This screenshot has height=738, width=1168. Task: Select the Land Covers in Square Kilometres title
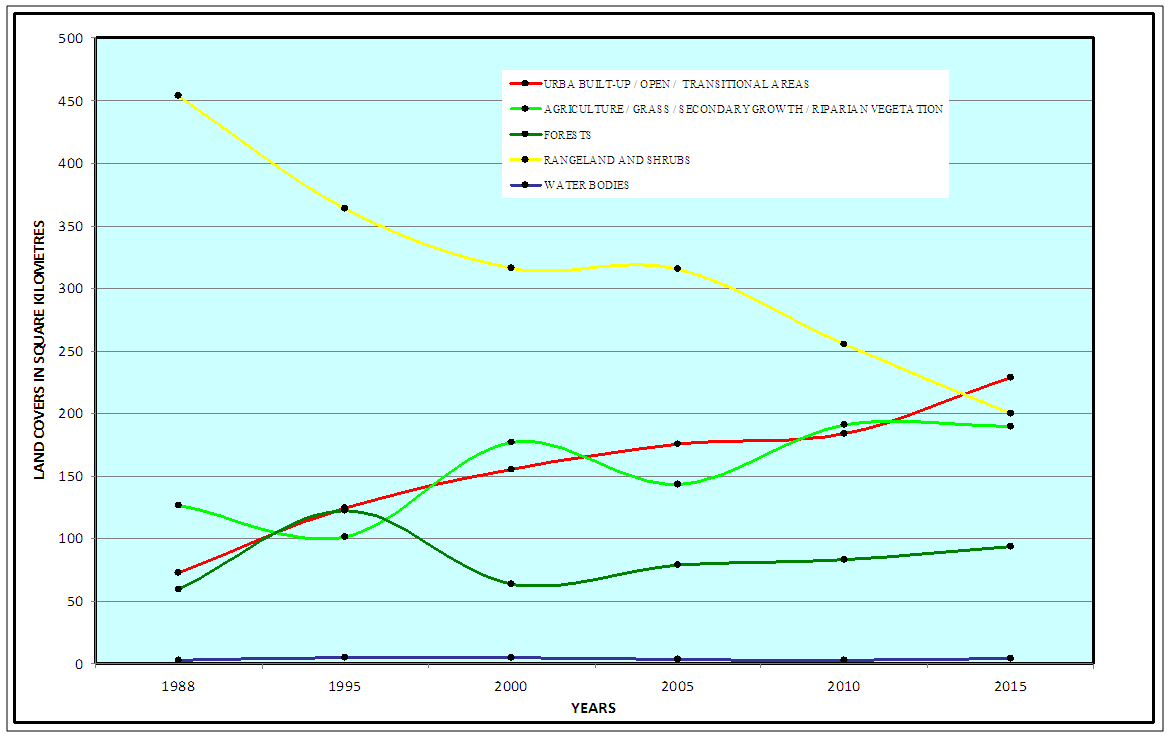pyautogui.click(x=41, y=350)
